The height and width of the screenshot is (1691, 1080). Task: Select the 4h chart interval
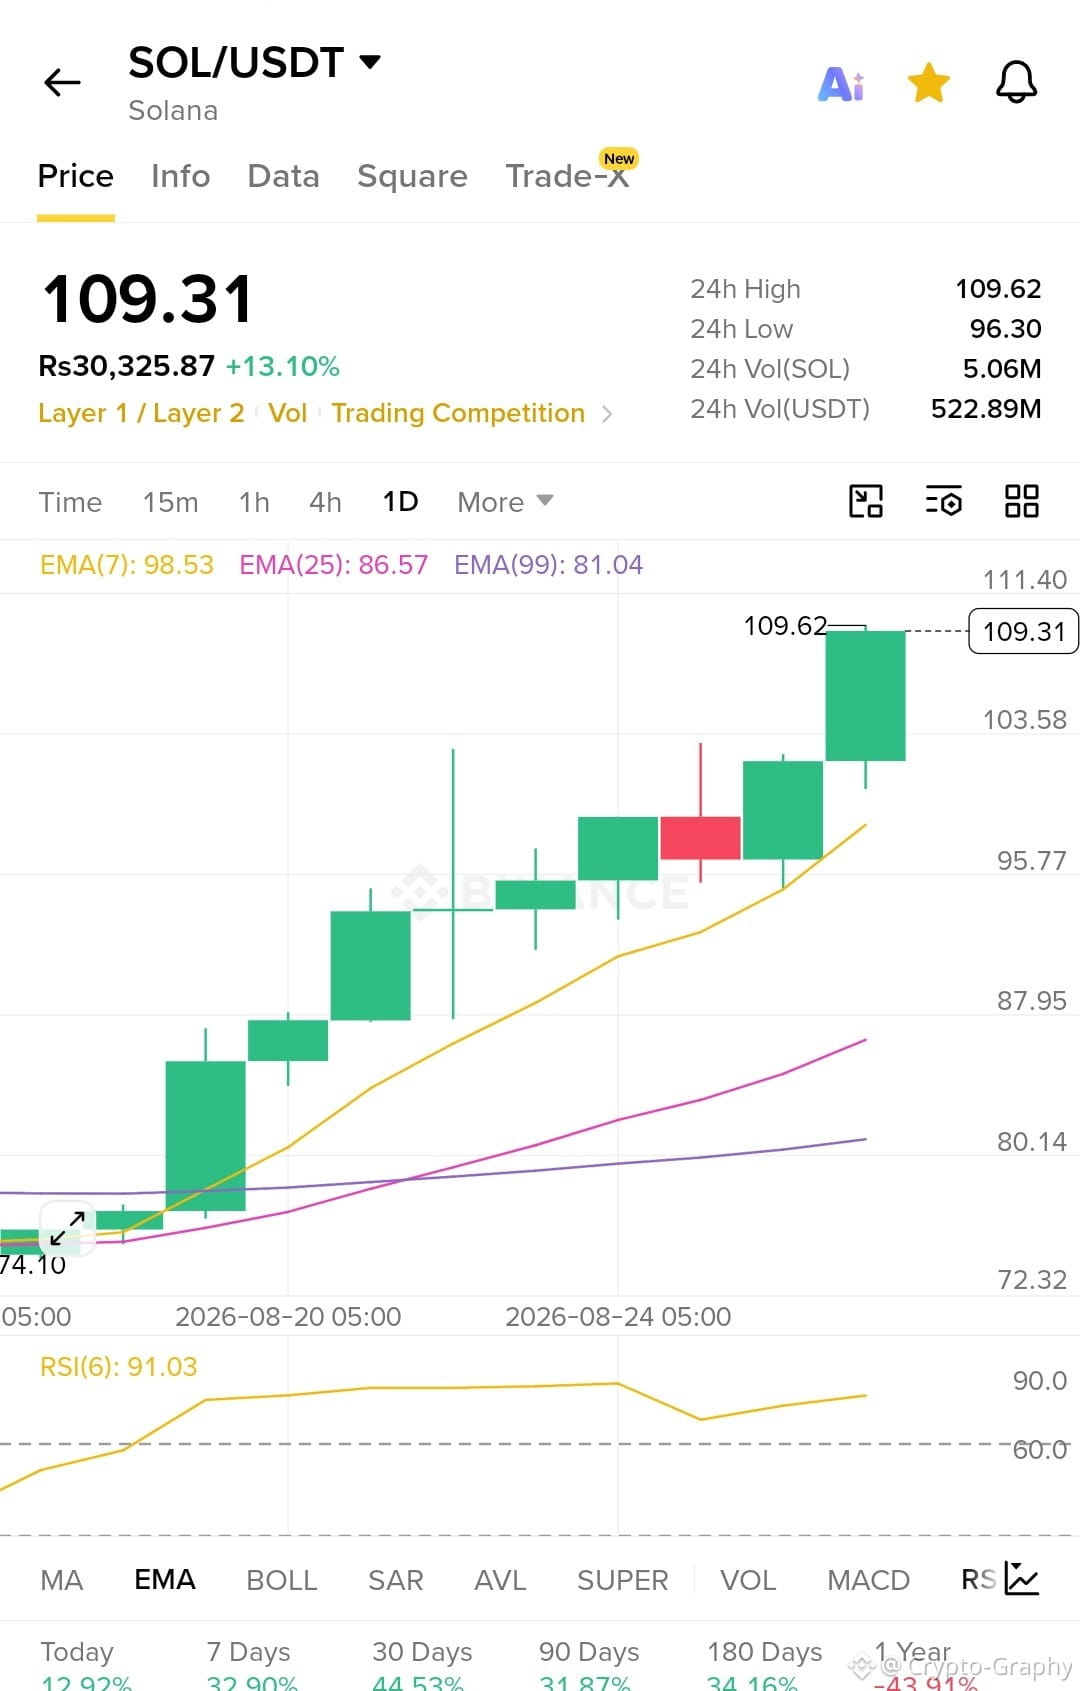point(325,502)
